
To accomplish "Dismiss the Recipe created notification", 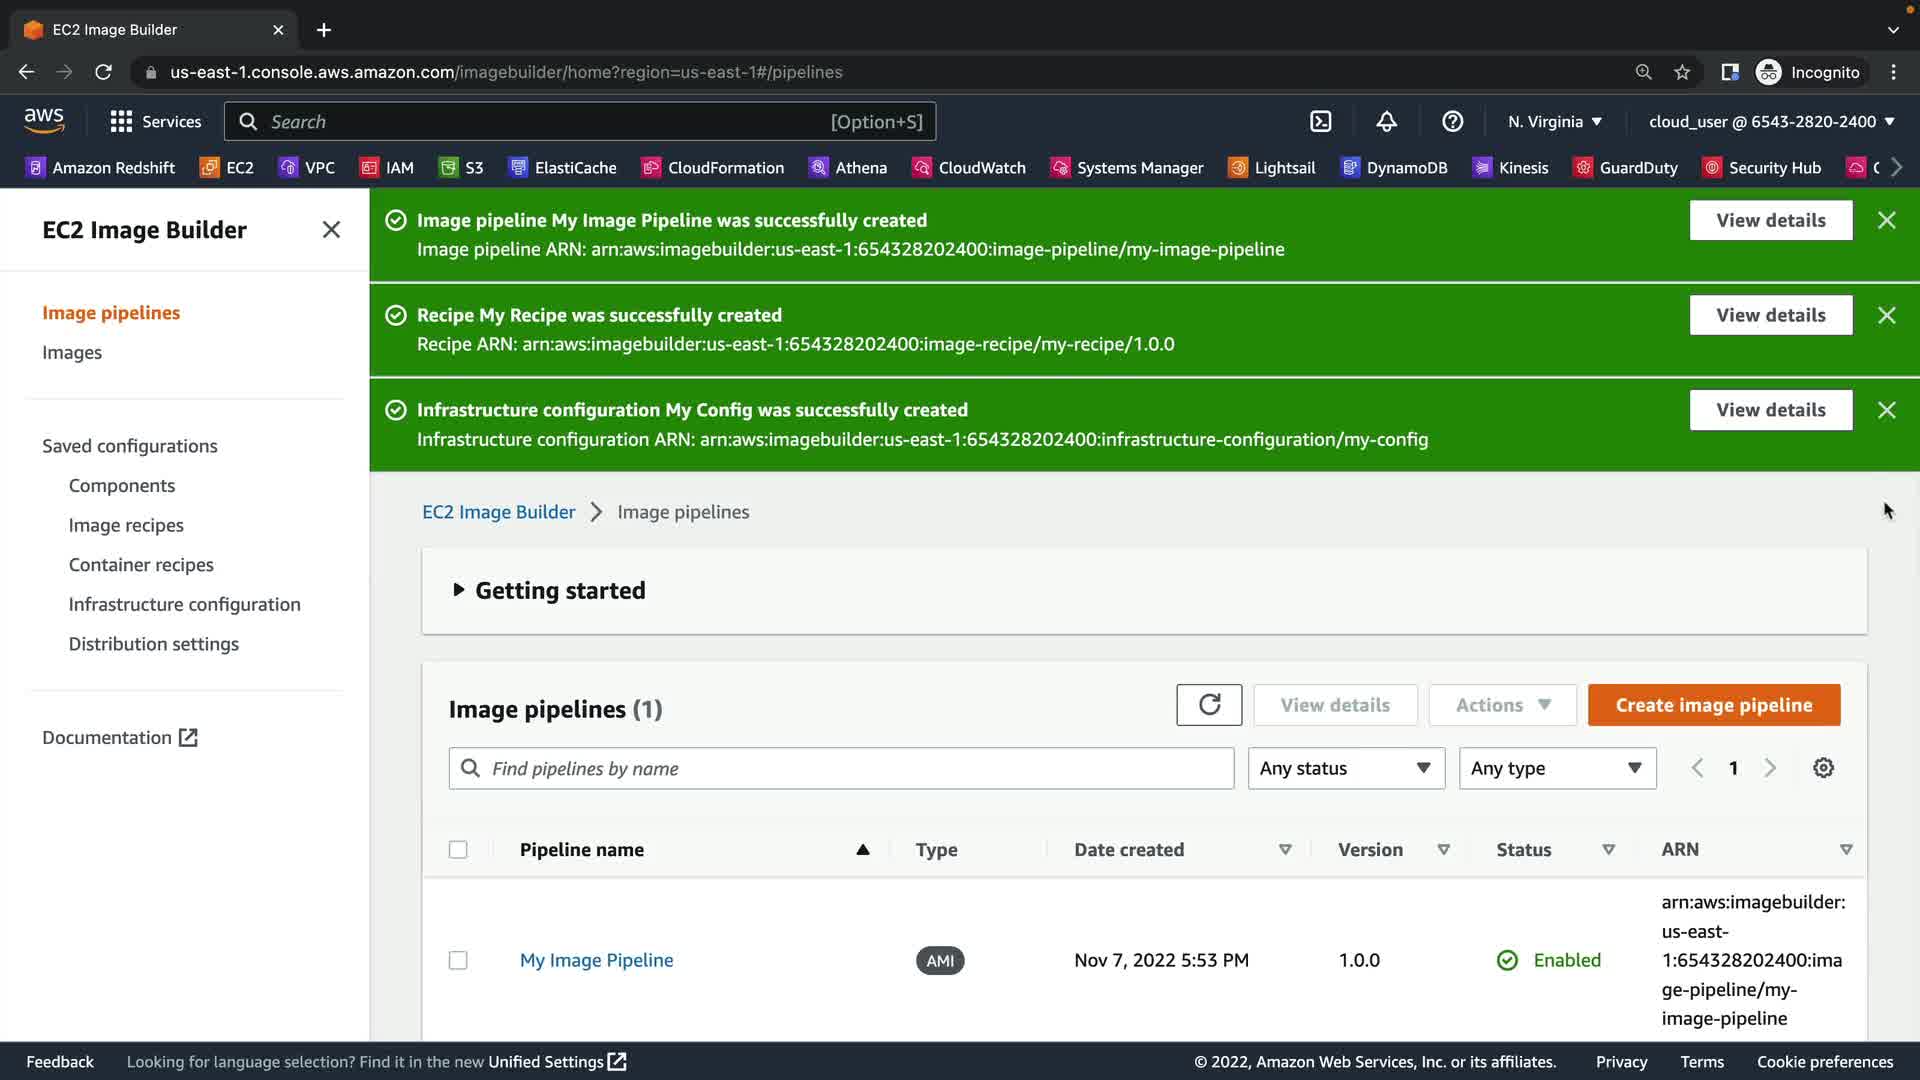I will pyautogui.click(x=1886, y=315).
